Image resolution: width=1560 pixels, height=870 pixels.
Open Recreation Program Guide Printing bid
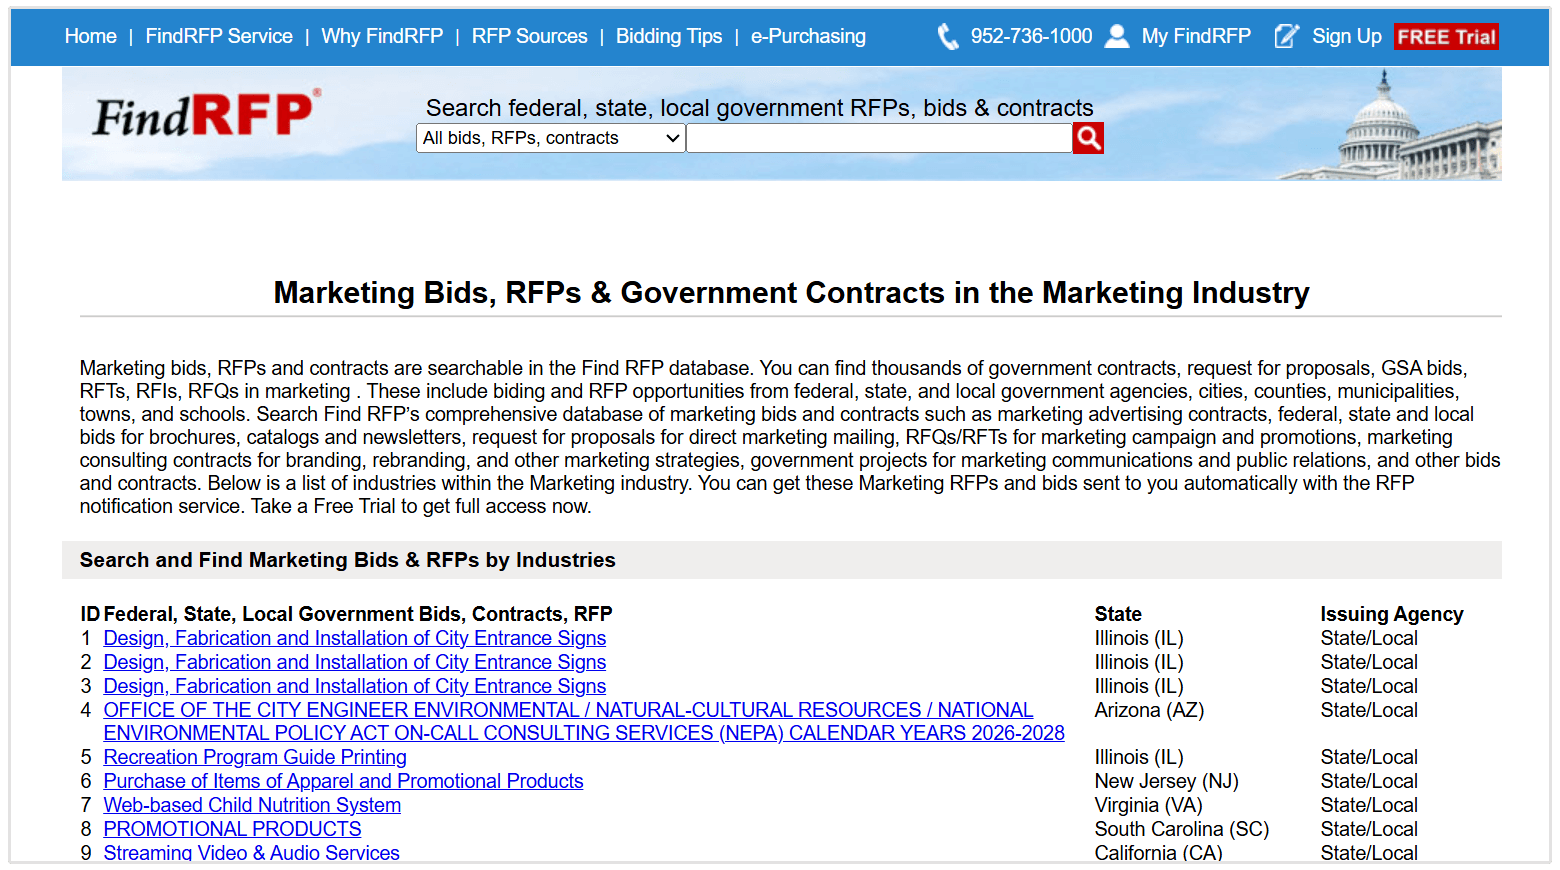[x=255, y=757]
